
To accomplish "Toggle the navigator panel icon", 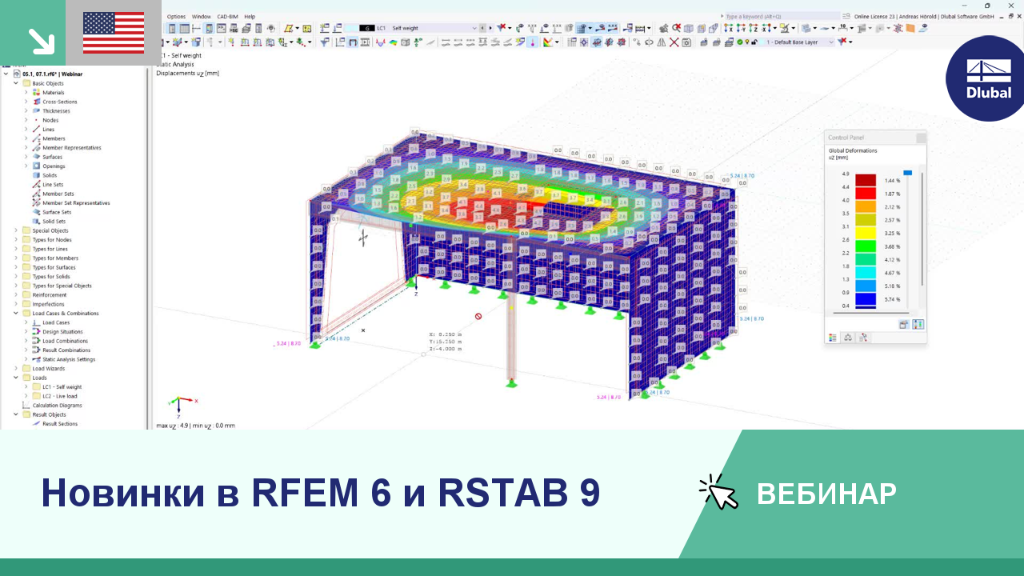I will click(x=172, y=28).
